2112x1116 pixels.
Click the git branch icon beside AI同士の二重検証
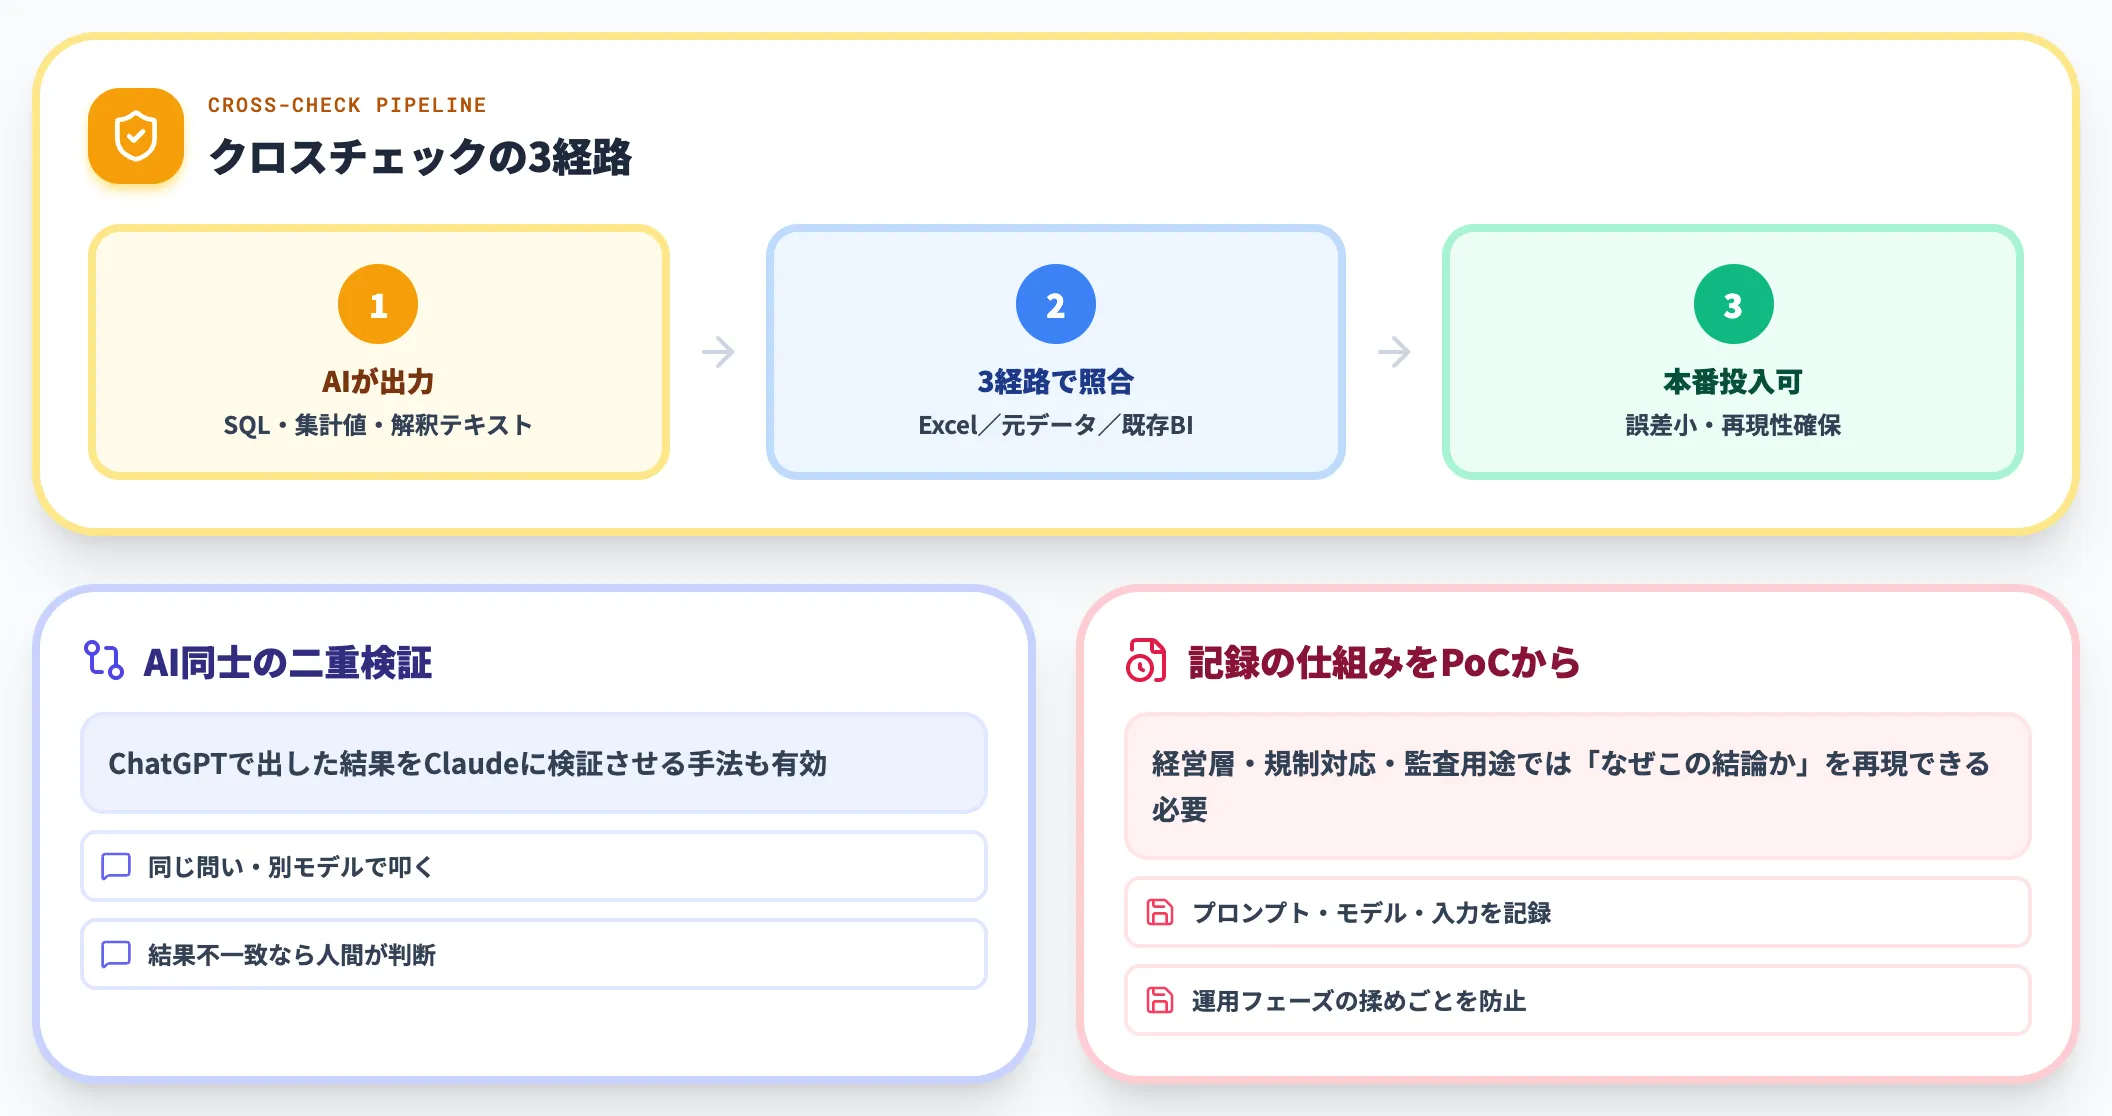tap(104, 661)
